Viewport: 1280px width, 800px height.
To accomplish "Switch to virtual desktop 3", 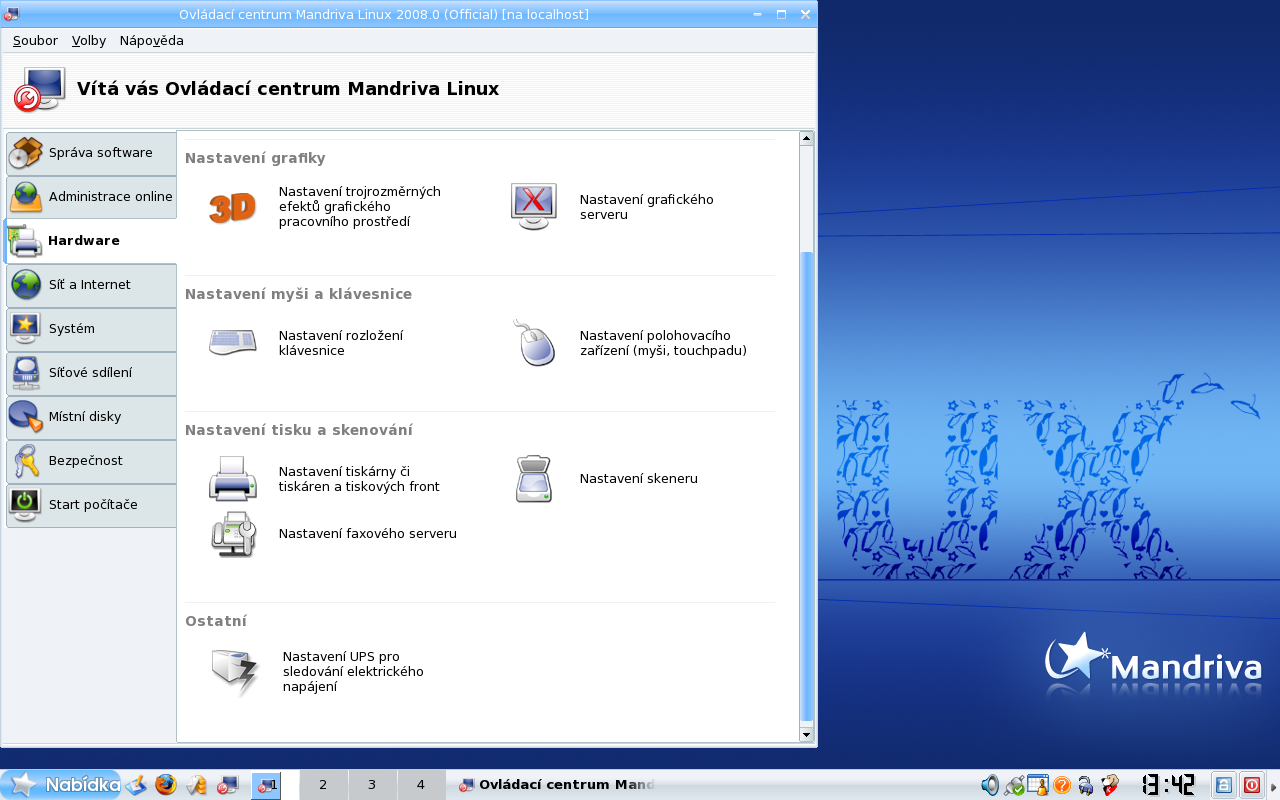I will (x=372, y=785).
